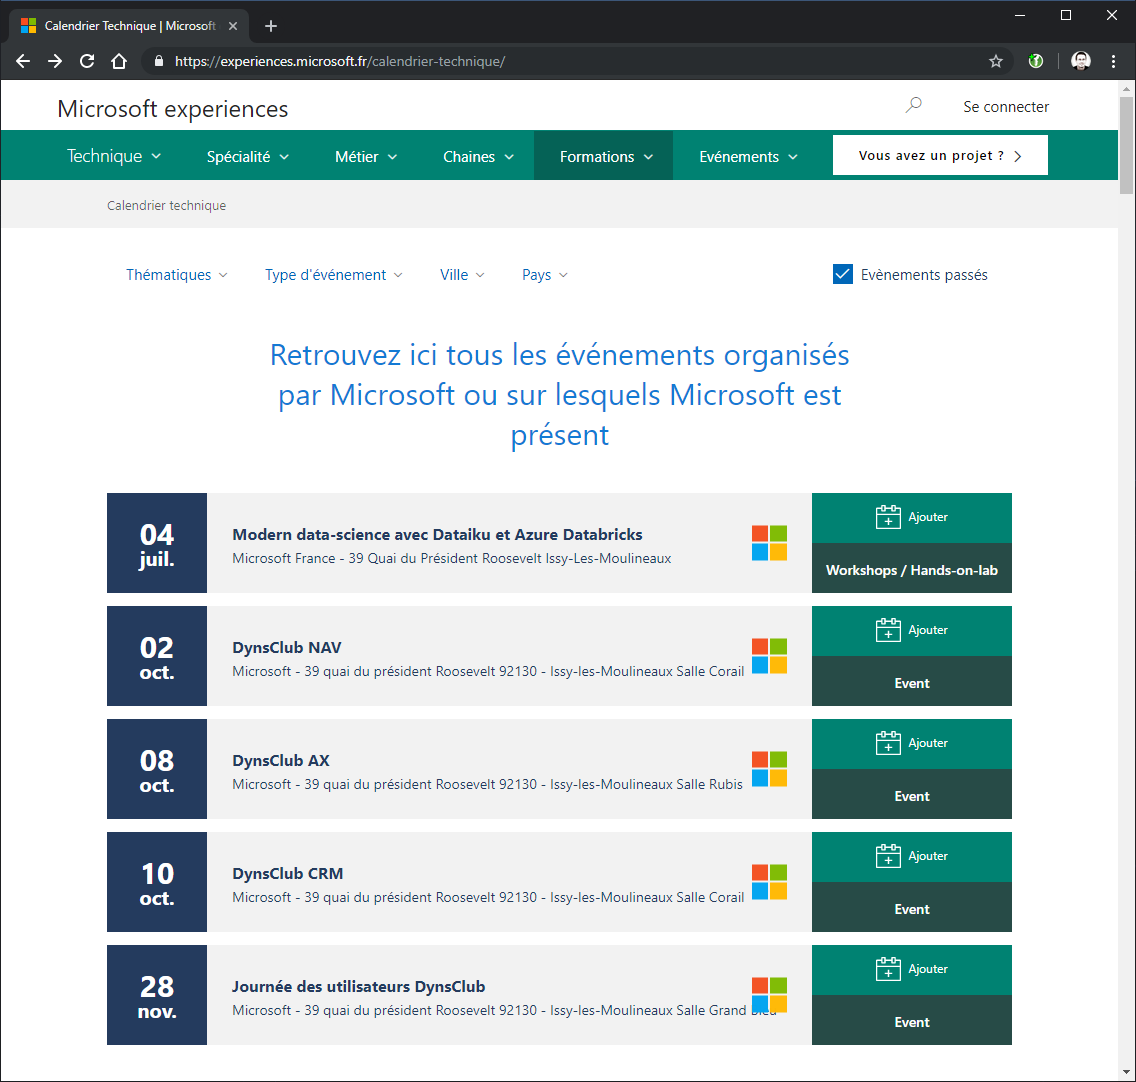Screen dimensions: 1136x1082
Task: Click Event label on DynsClub CRM row
Action: tap(911, 910)
